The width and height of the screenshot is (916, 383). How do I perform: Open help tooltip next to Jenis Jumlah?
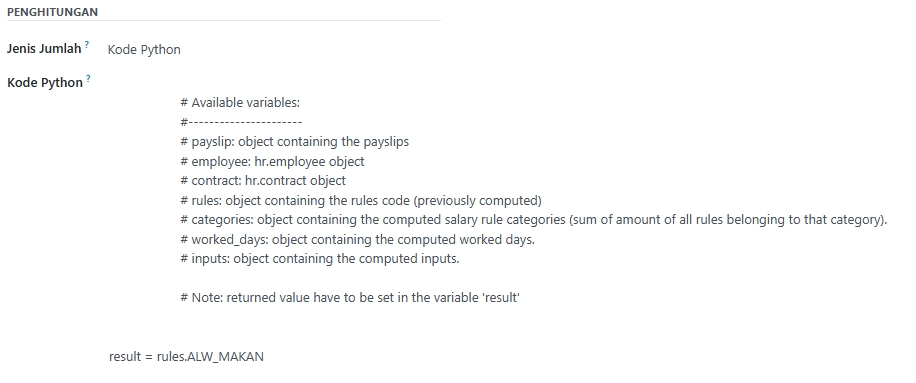pyautogui.click(x=87, y=44)
